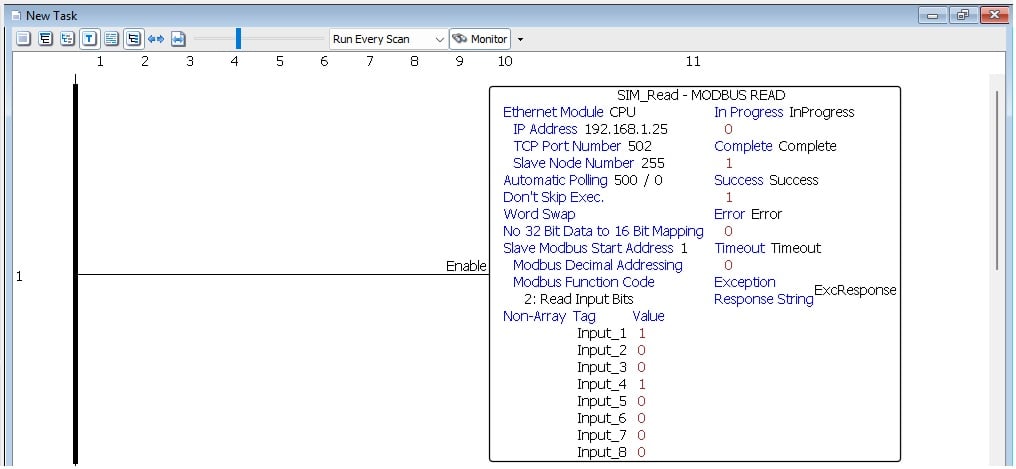The height and width of the screenshot is (469, 1016).
Task: Click column header number 4
Action: 235,62
